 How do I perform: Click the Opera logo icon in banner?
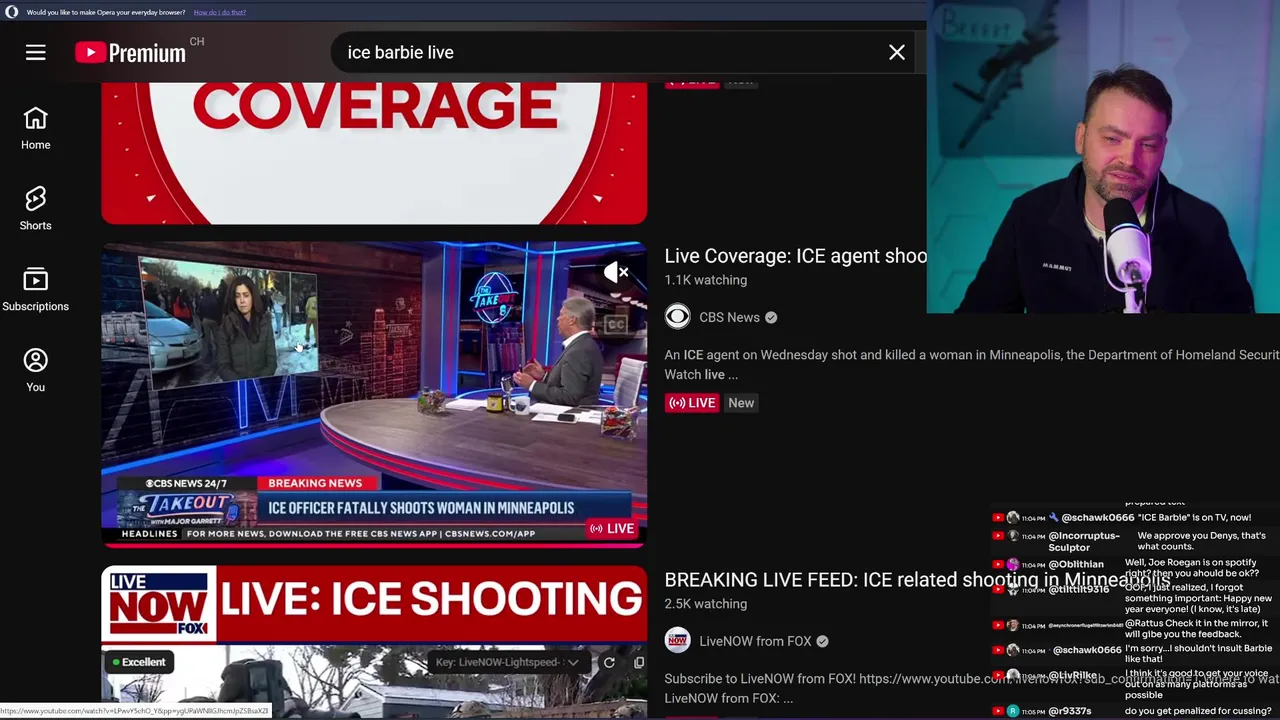pos(12,12)
